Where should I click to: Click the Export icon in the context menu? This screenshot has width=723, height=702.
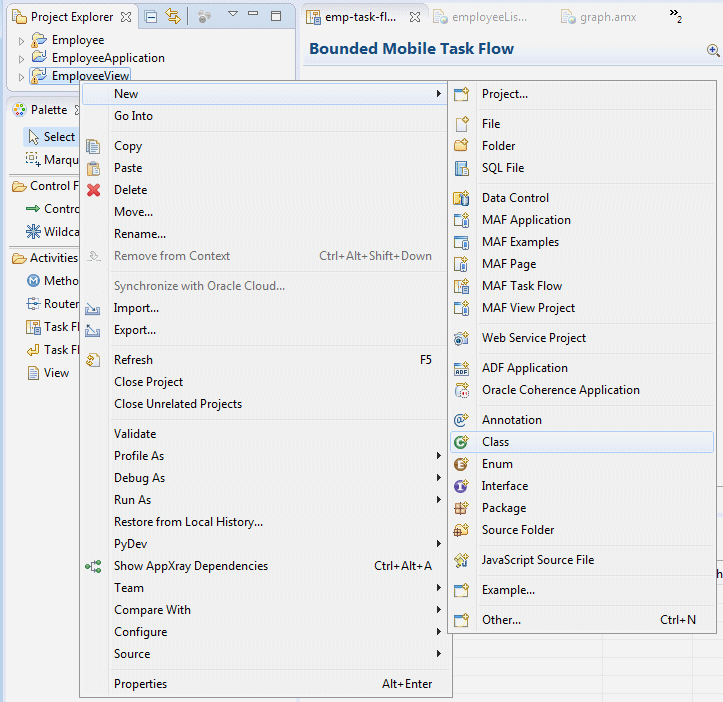pos(93,330)
